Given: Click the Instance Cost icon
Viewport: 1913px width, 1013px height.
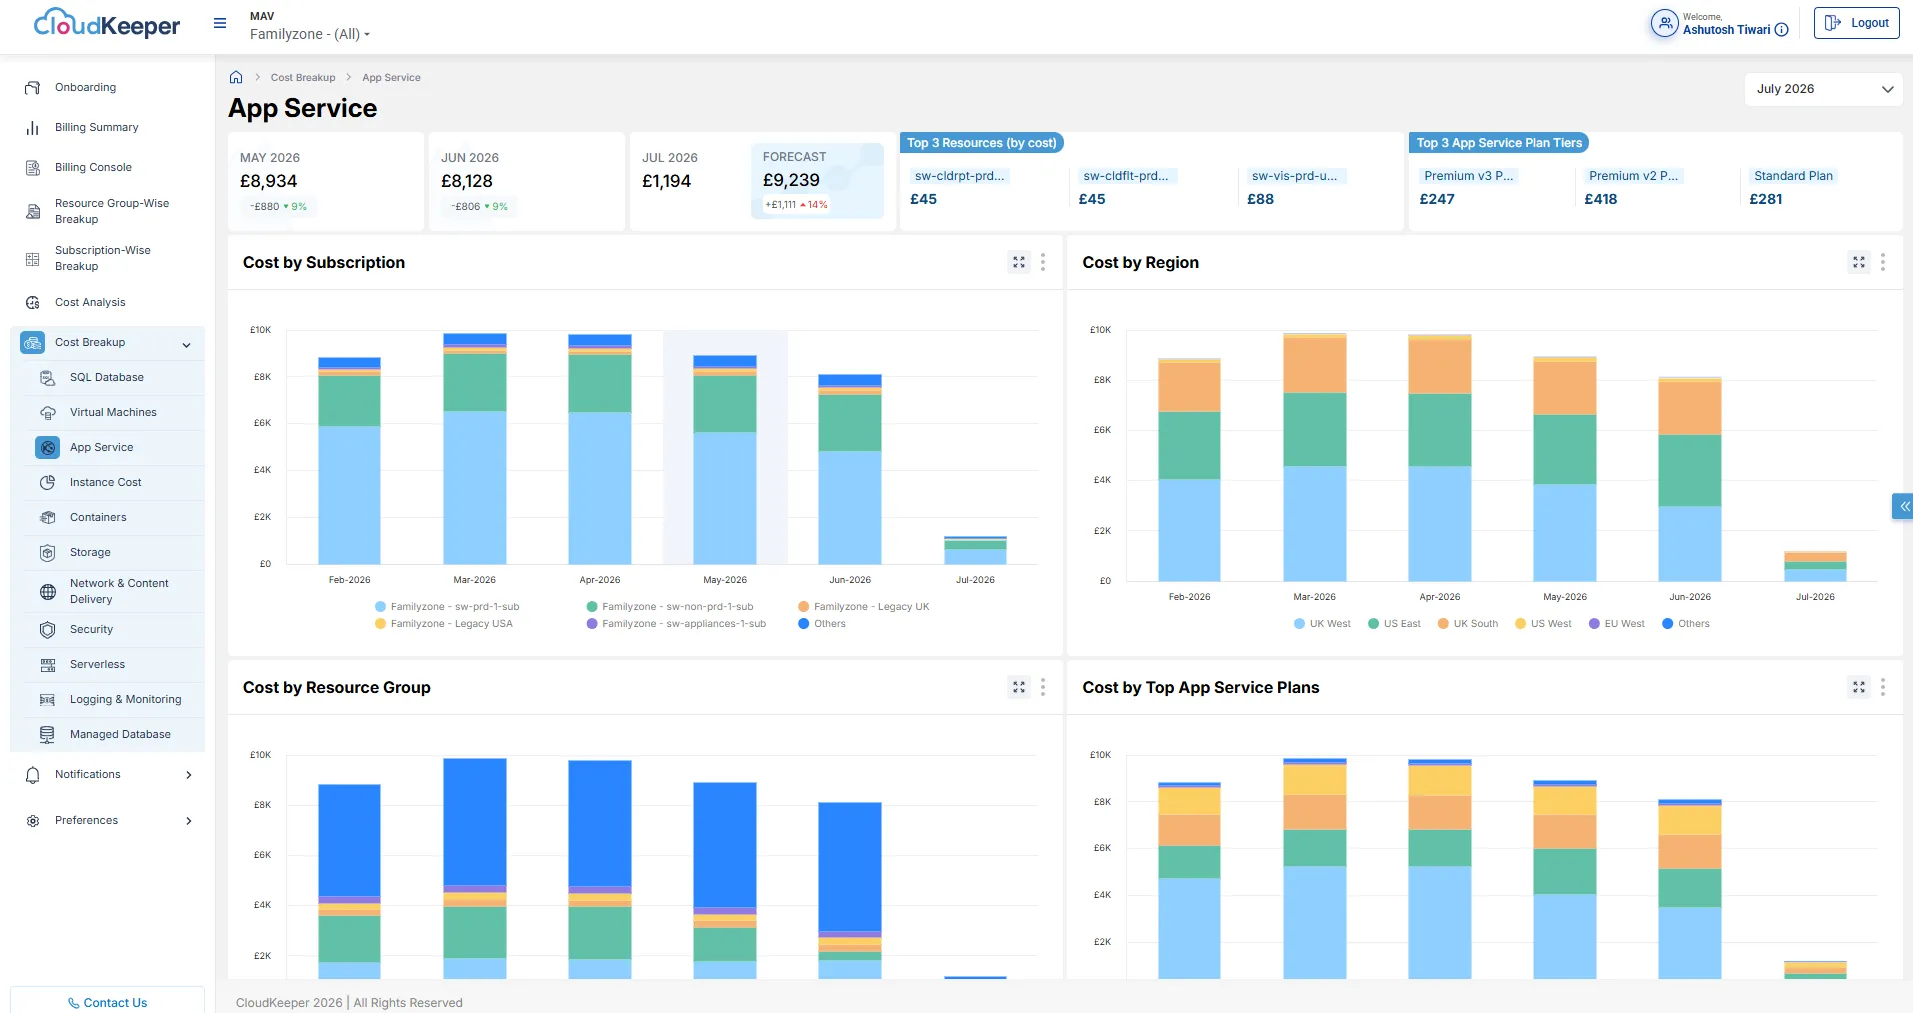Looking at the screenshot, I should (48, 483).
